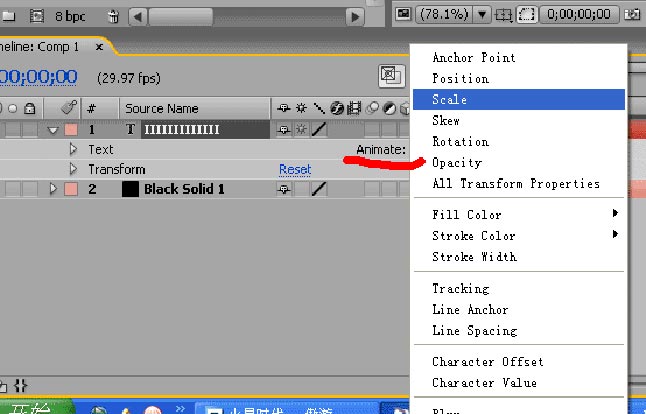
Task: Toggle collapse transformations switch on text layer
Action: coord(301,130)
